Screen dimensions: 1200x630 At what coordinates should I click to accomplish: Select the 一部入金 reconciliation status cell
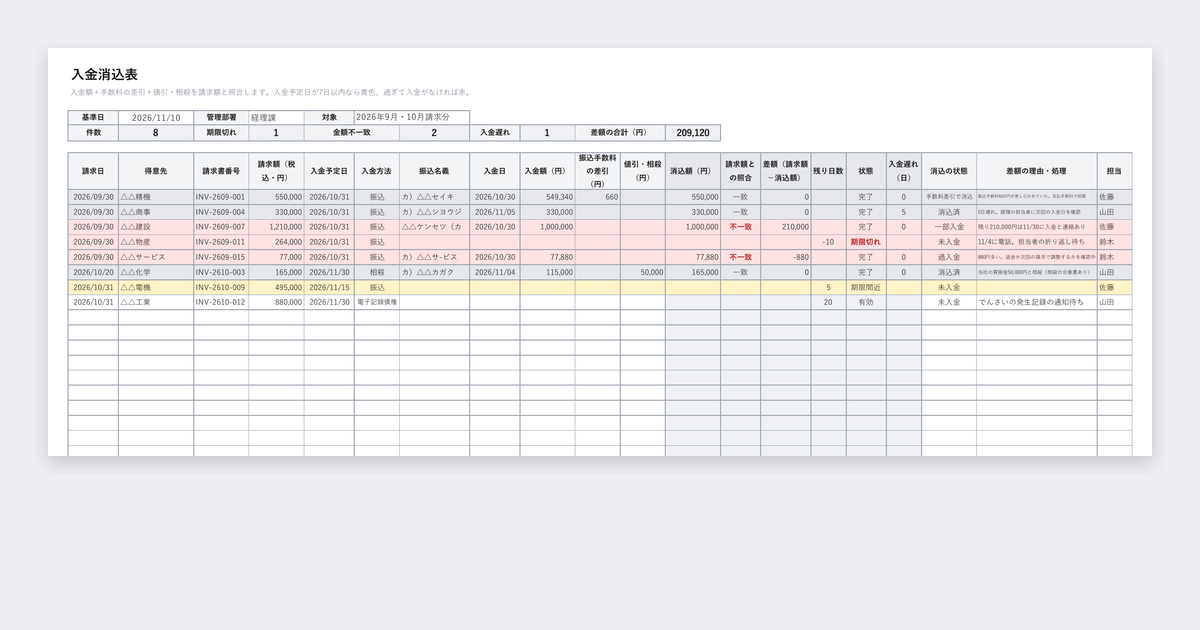tap(949, 227)
